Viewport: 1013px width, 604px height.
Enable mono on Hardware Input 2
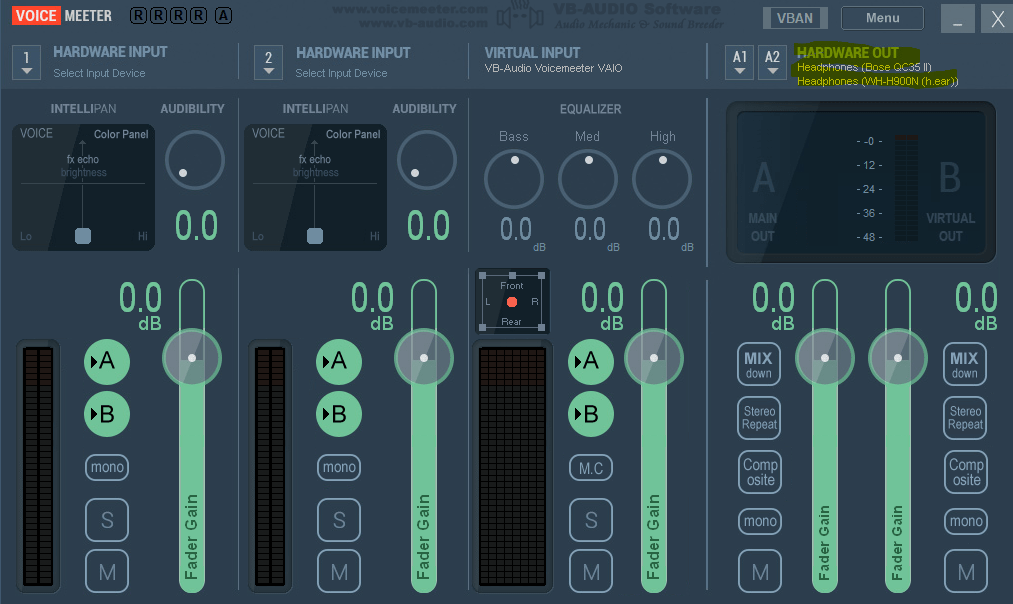[x=339, y=467]
